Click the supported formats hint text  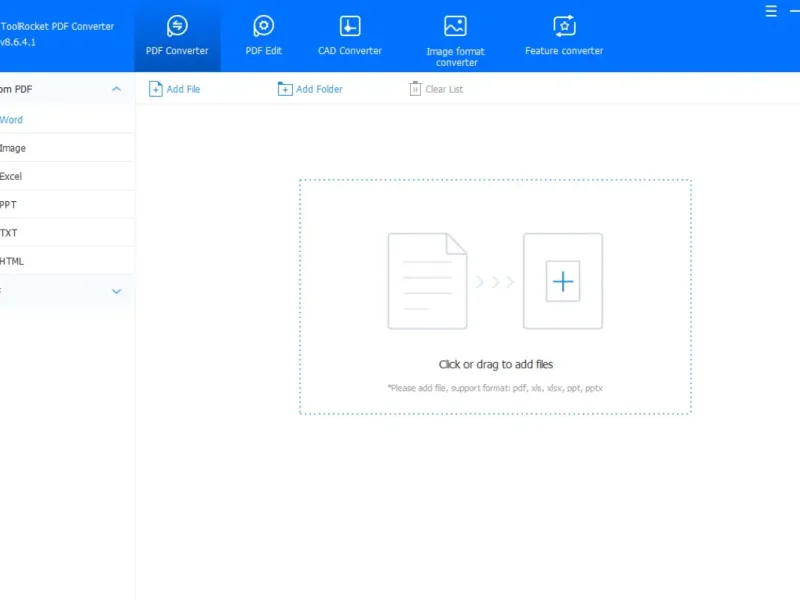click(x=495, y=388)
